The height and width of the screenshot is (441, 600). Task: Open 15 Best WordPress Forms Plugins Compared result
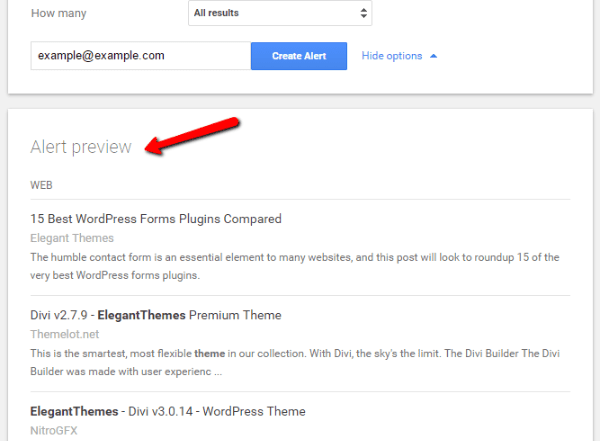[156, 219]
